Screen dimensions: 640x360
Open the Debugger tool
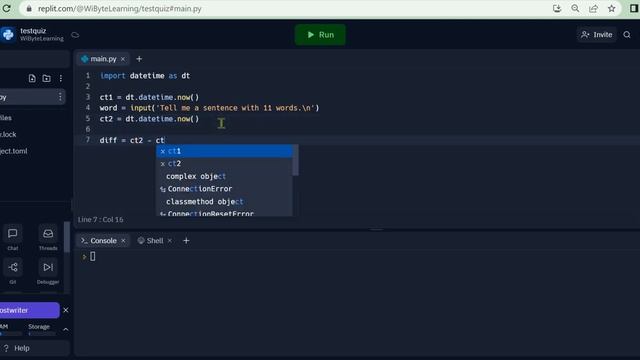pos(48,272)
